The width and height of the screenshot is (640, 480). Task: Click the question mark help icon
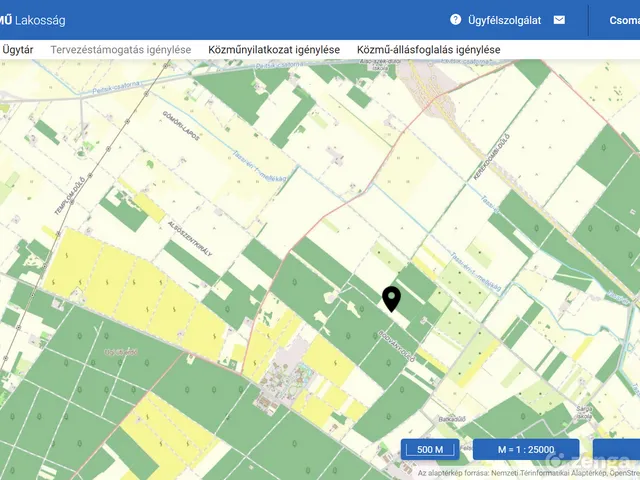456,20
